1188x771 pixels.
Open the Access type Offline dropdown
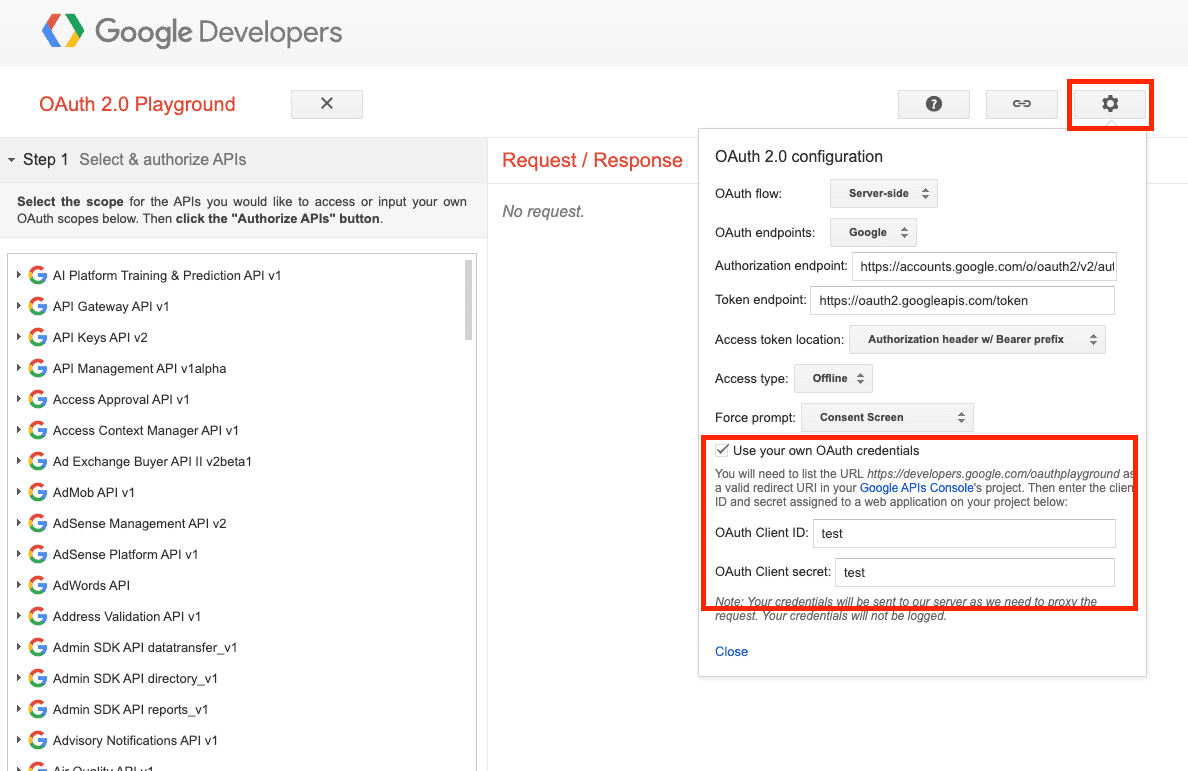click(x=833, y=378)
